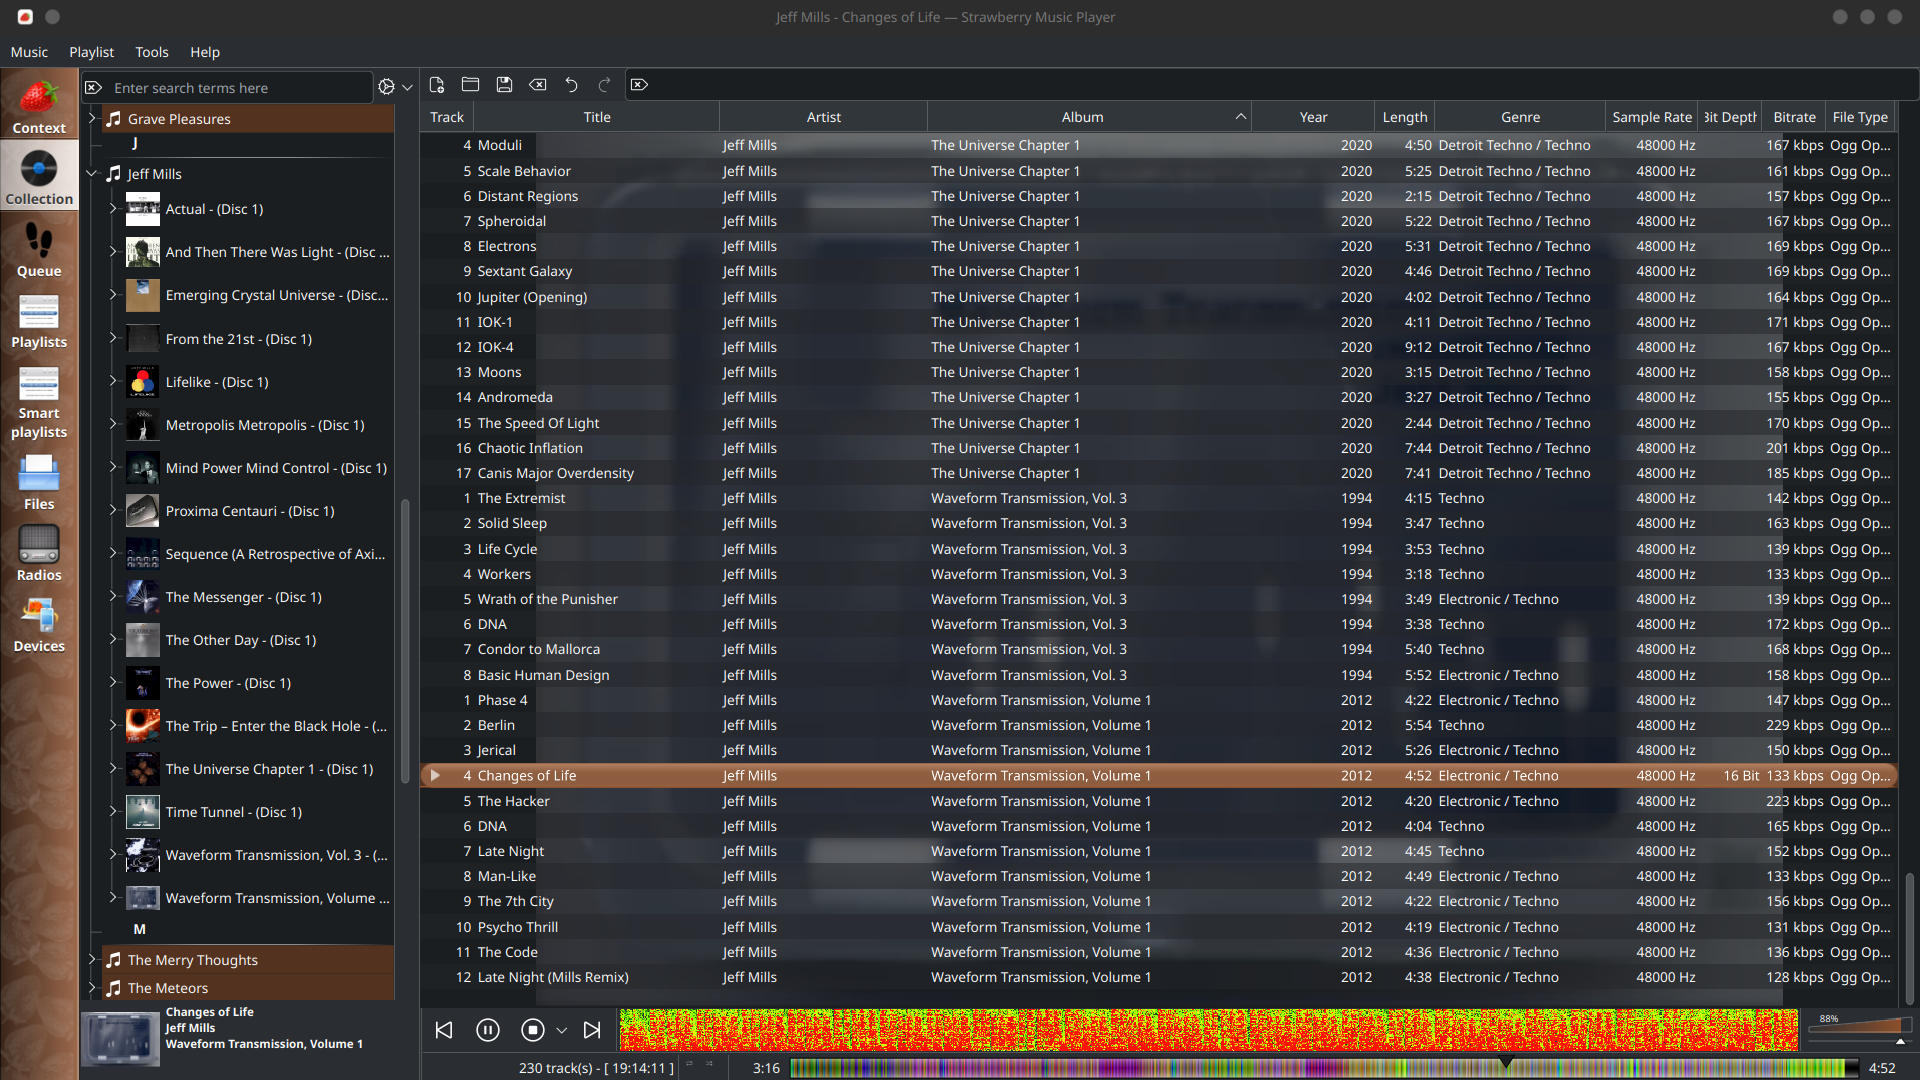Click the collection settings gear icon
The image size is (1920, 1080).
tap(386, 88)
